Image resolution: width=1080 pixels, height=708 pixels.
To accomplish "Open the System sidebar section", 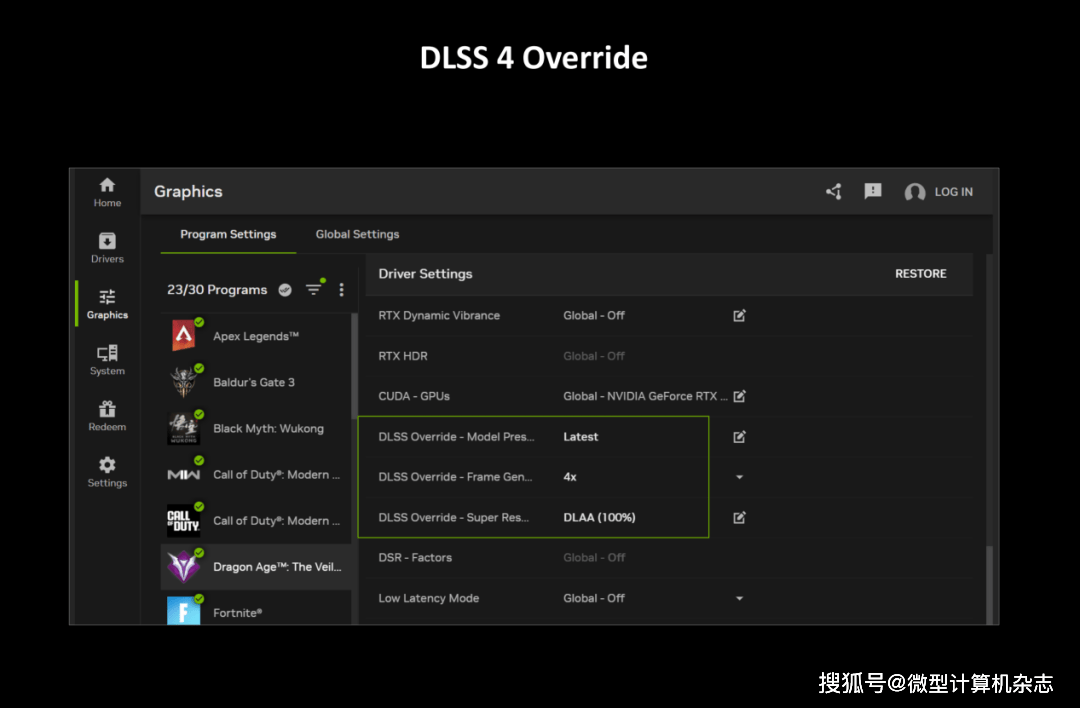I will [x=107, y=360].
